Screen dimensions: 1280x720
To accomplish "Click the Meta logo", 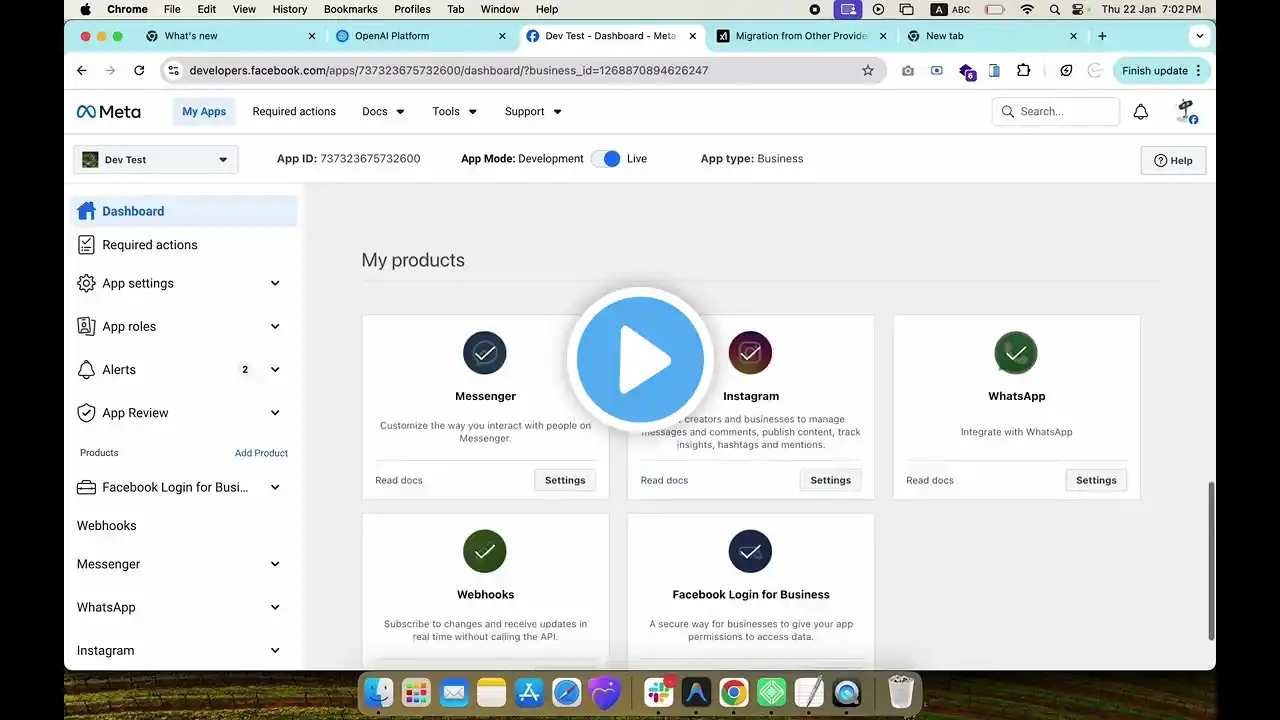I will click(109, 112).
